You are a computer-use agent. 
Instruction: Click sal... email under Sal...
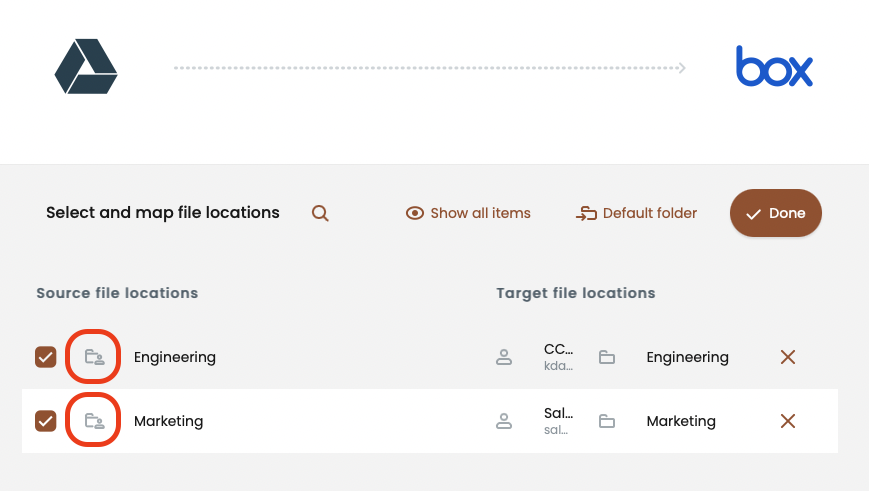coord(556,430)
